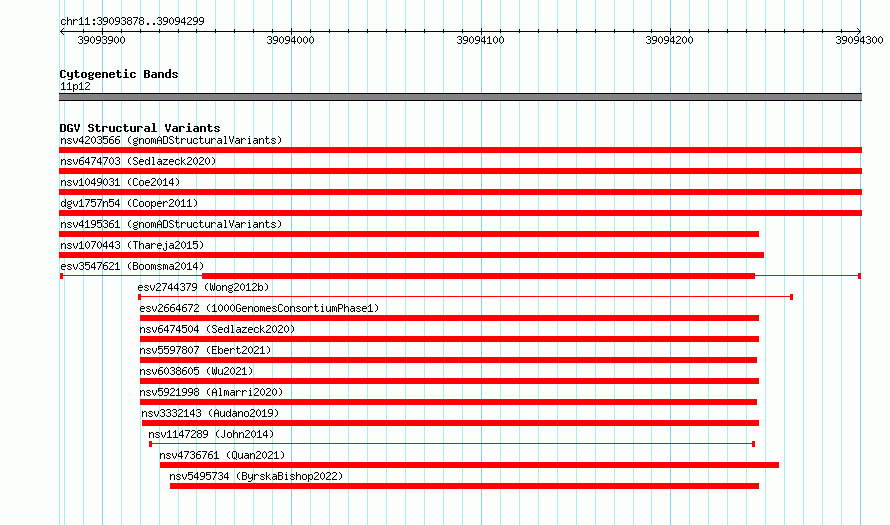Click the nsv1070443 Thareja2015 label
The height and width of the screenshot is (525, 890).
pyautogui.click(x=132, y=245)
